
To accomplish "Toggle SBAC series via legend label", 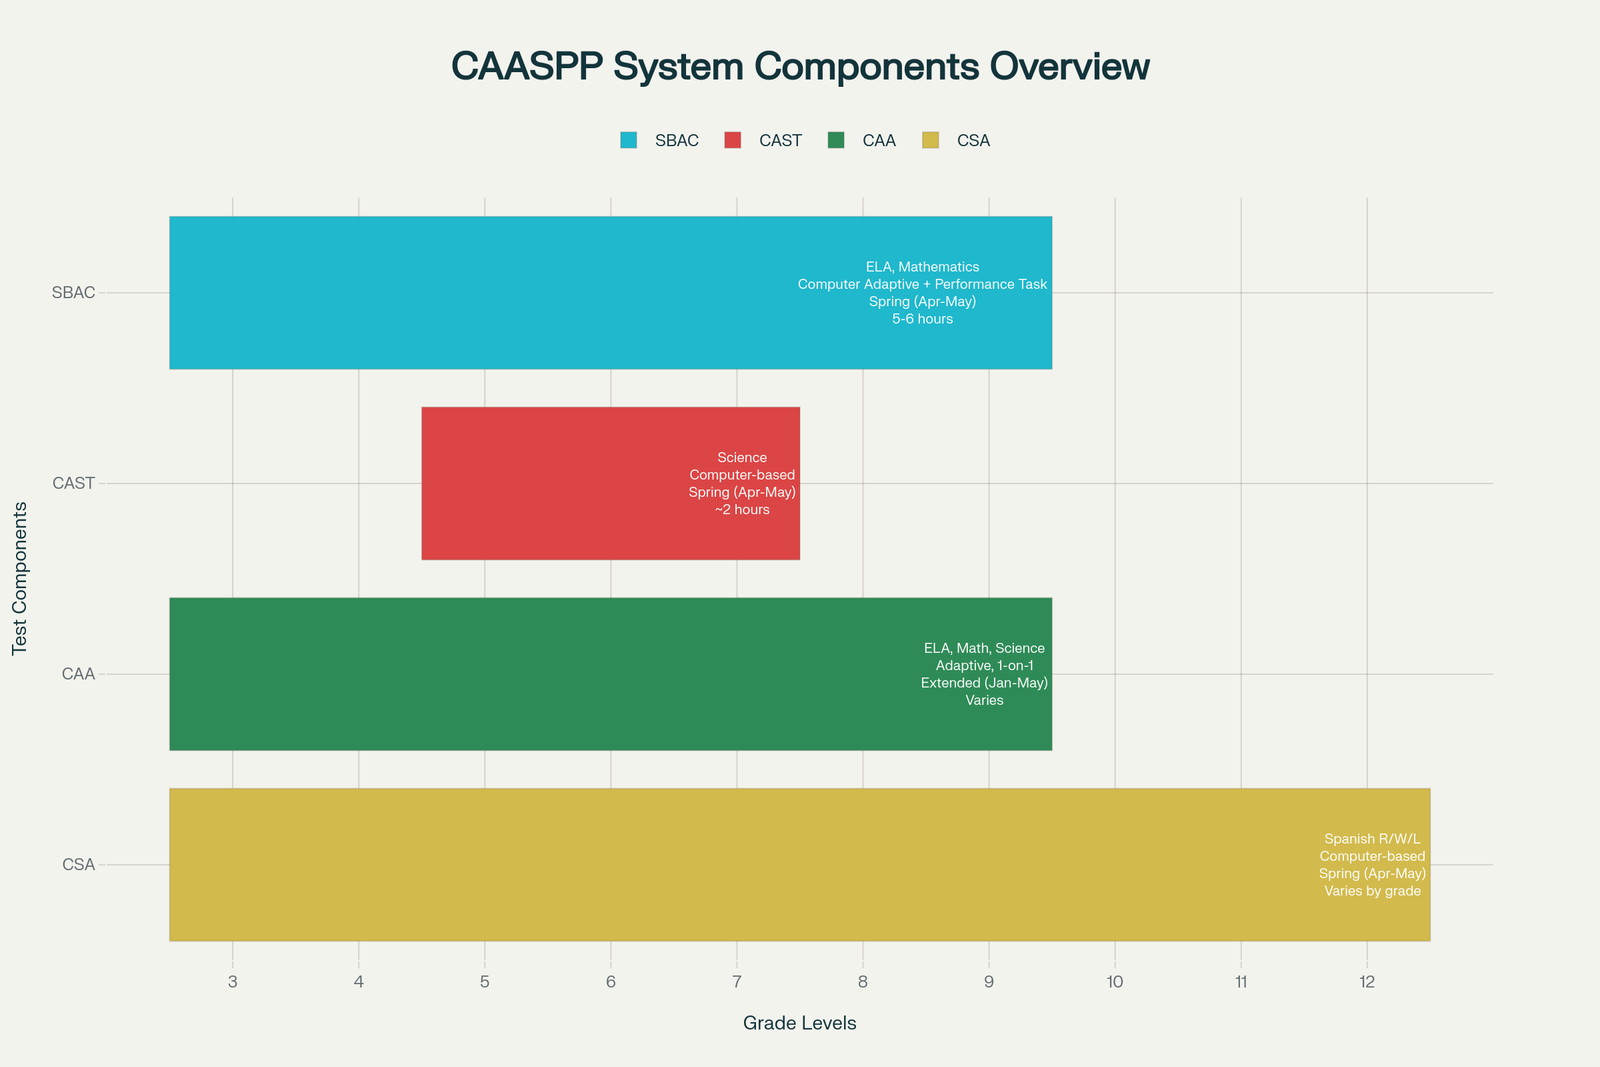I will click(x=677, y=141).
